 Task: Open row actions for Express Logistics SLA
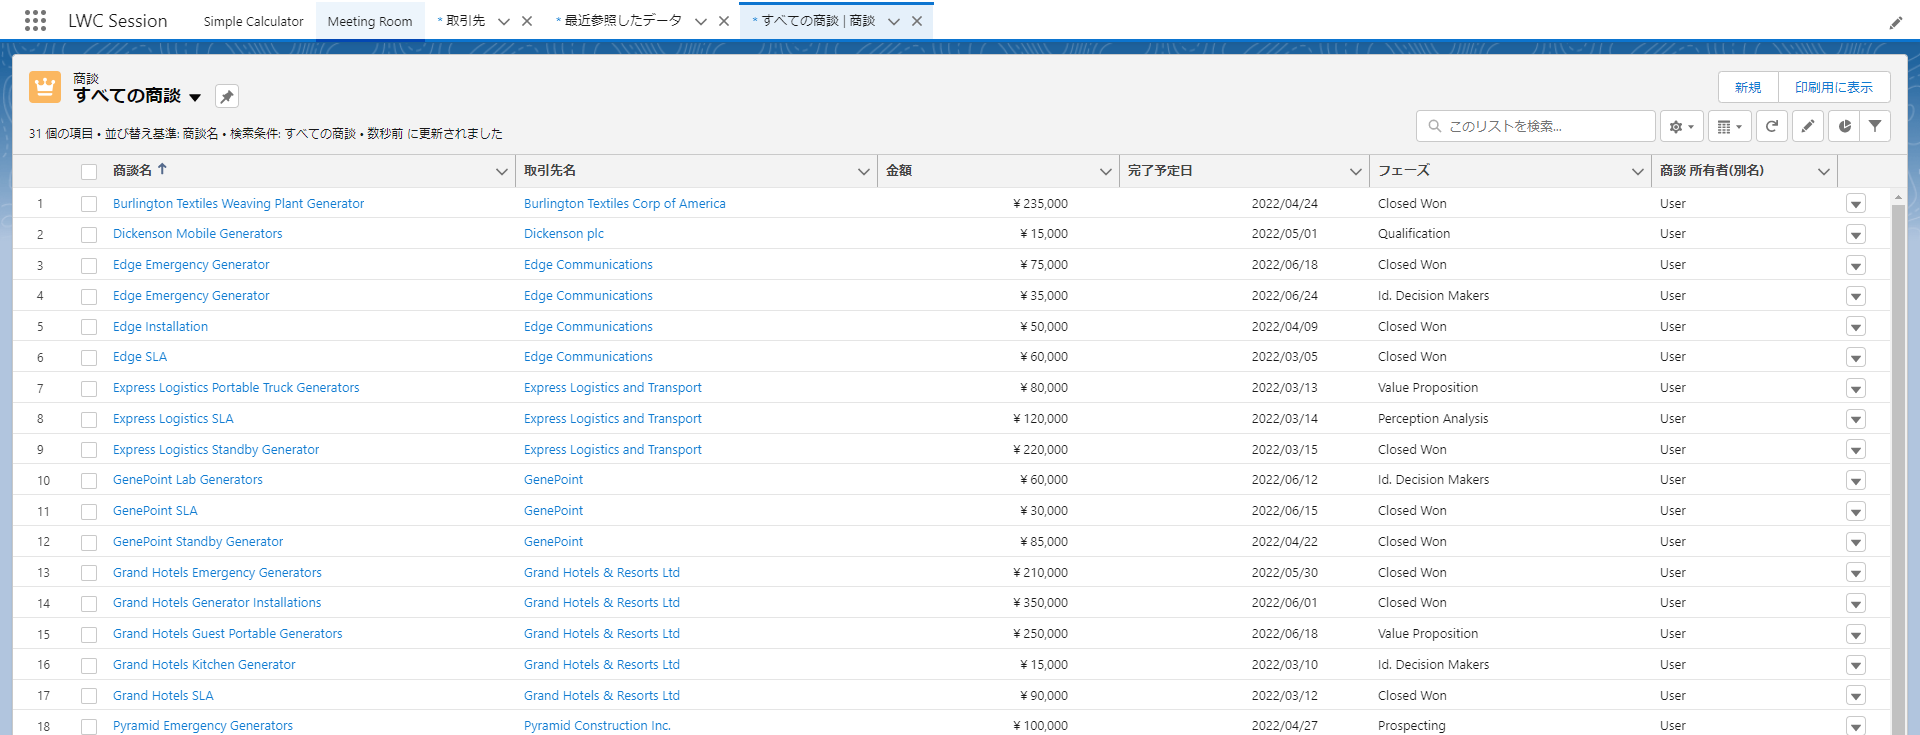coord(1856,419)
